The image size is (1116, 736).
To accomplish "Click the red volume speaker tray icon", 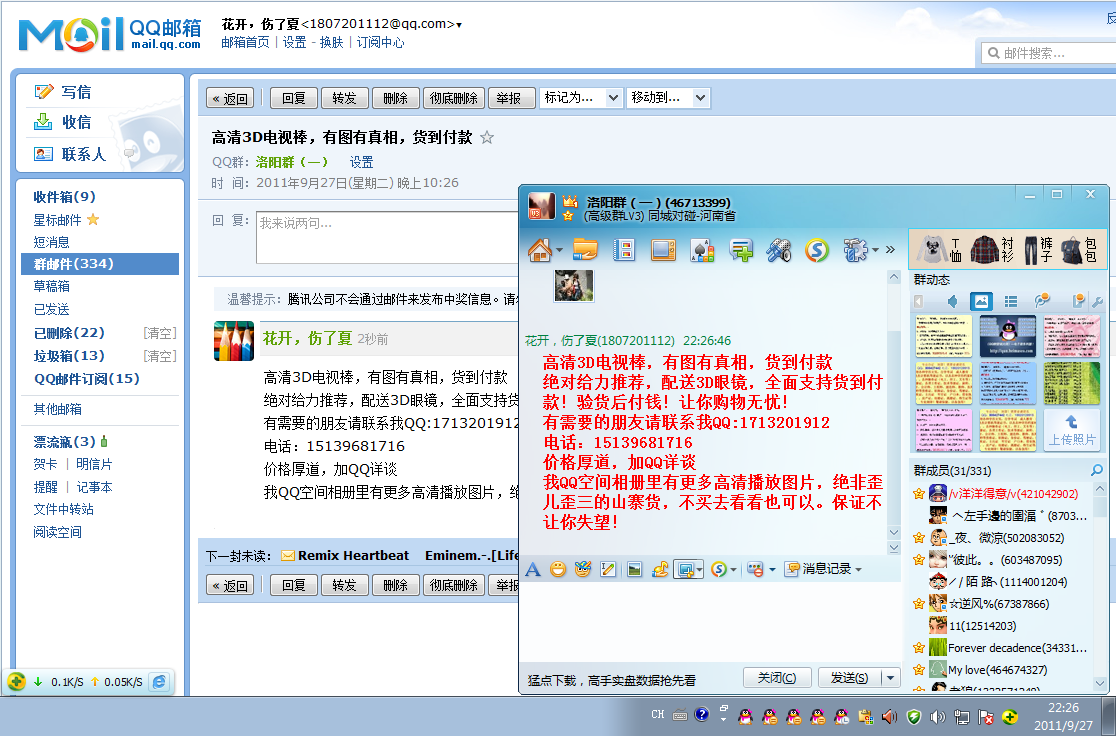I will pyautogui.click(x=889, y=716).
